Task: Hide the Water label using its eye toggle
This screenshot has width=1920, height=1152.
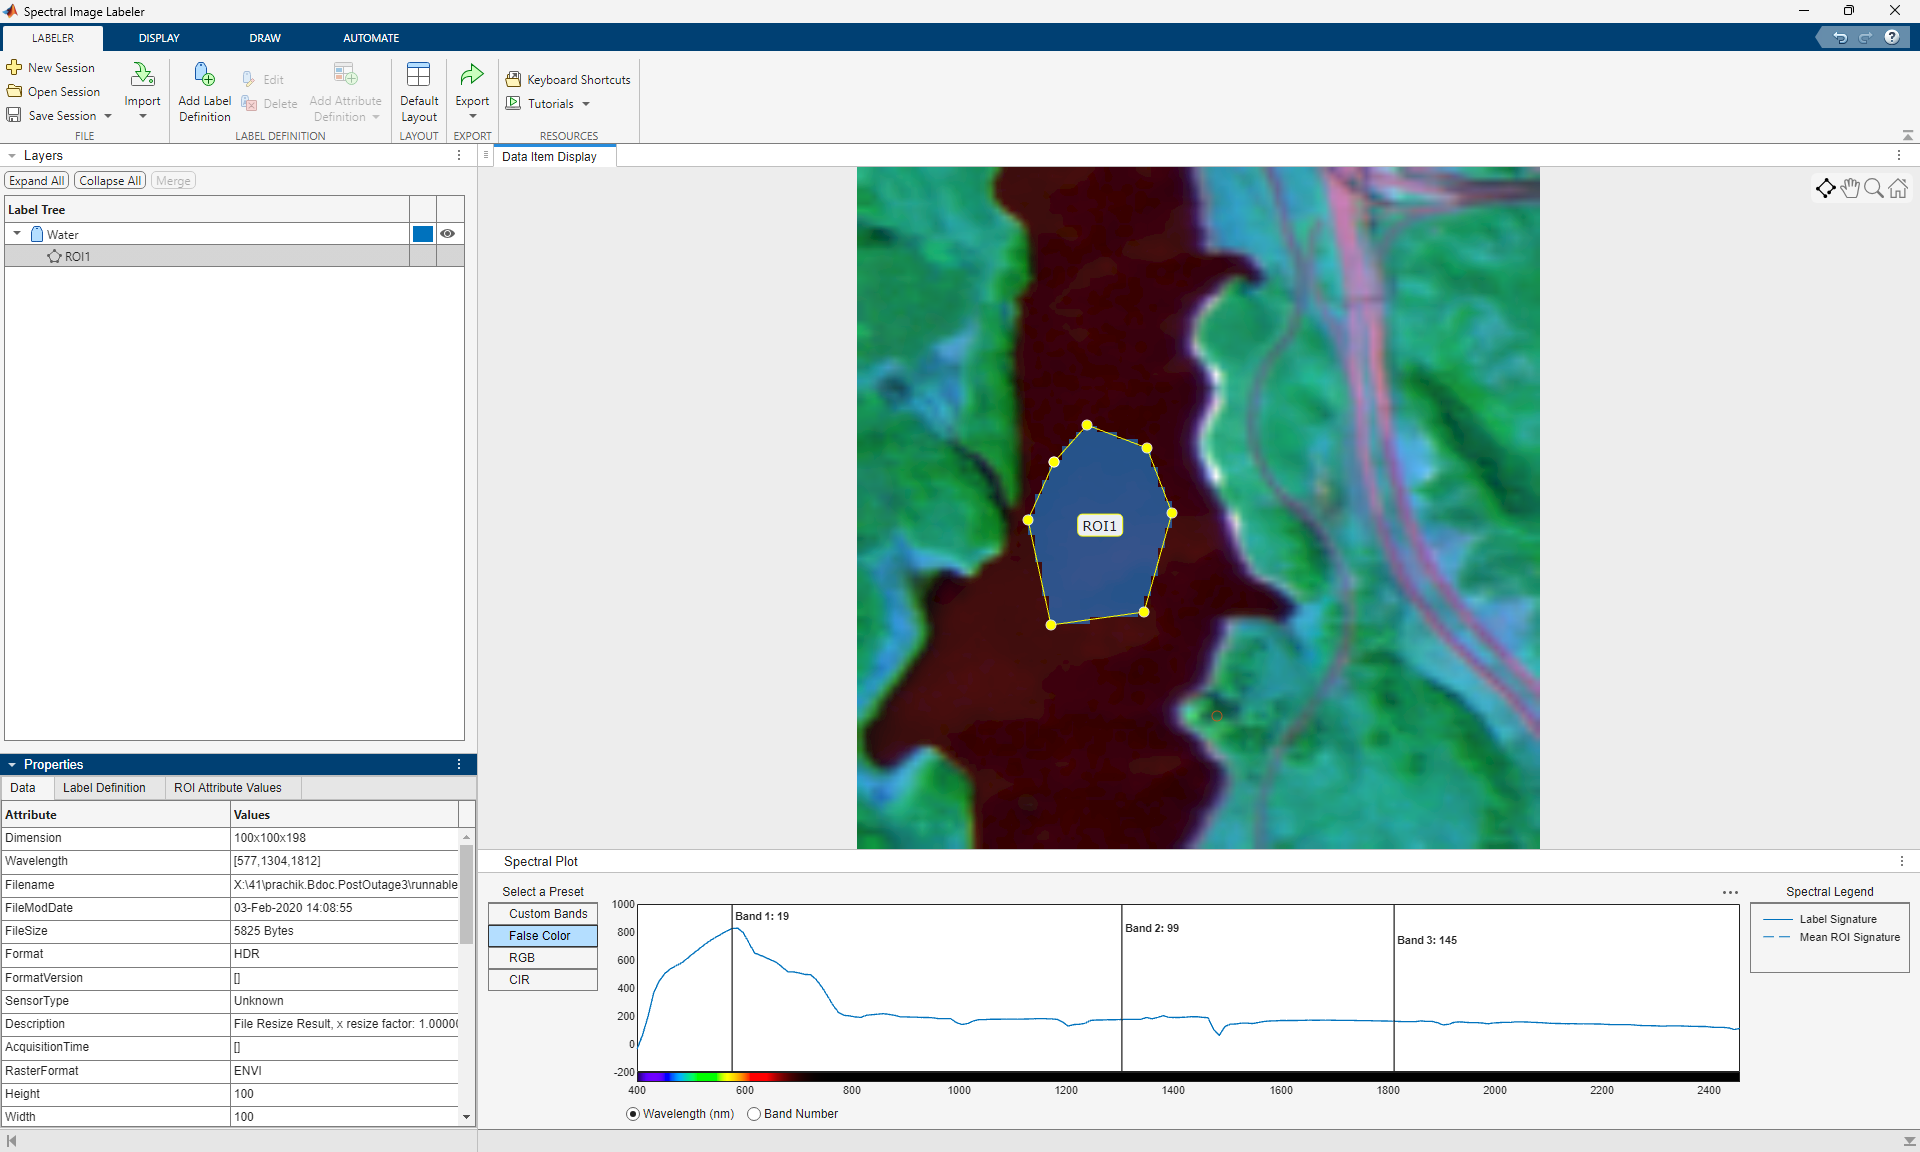Action: pos(447,233)
